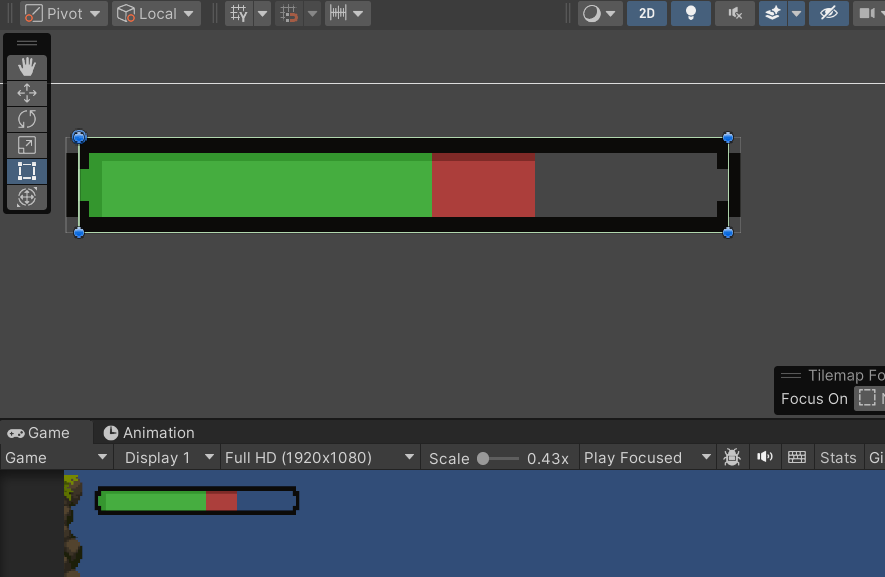
Task: Toggle 2D scene view mode
Action: 647,14
